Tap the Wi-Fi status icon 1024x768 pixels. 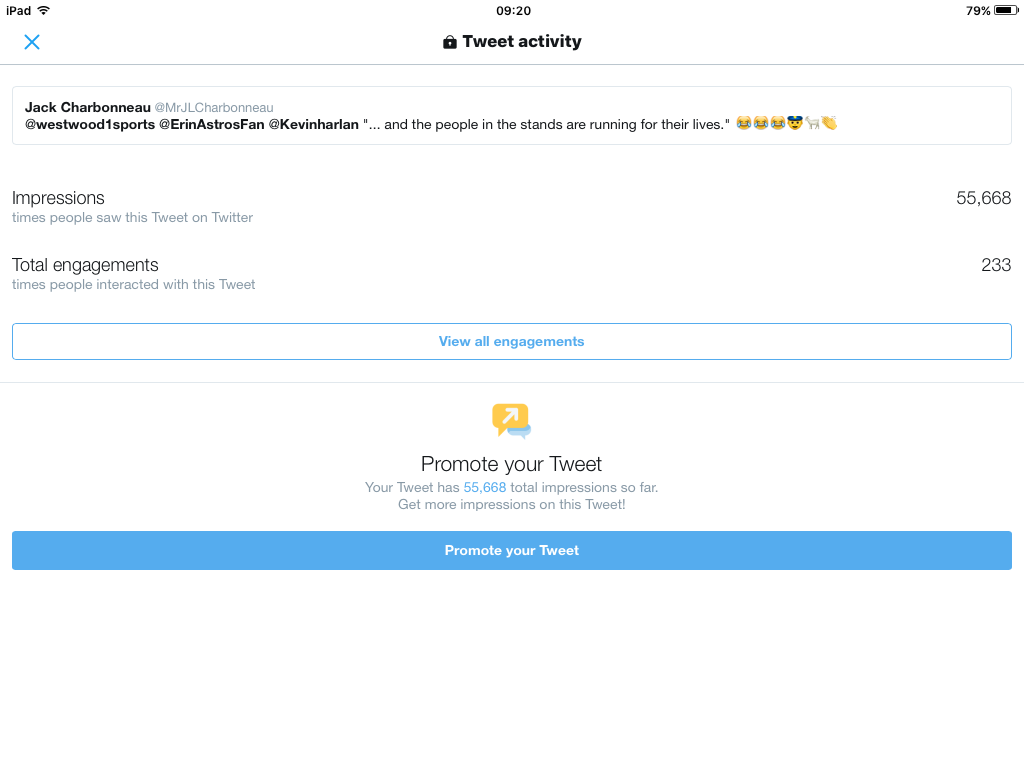(x=44, y=10)
